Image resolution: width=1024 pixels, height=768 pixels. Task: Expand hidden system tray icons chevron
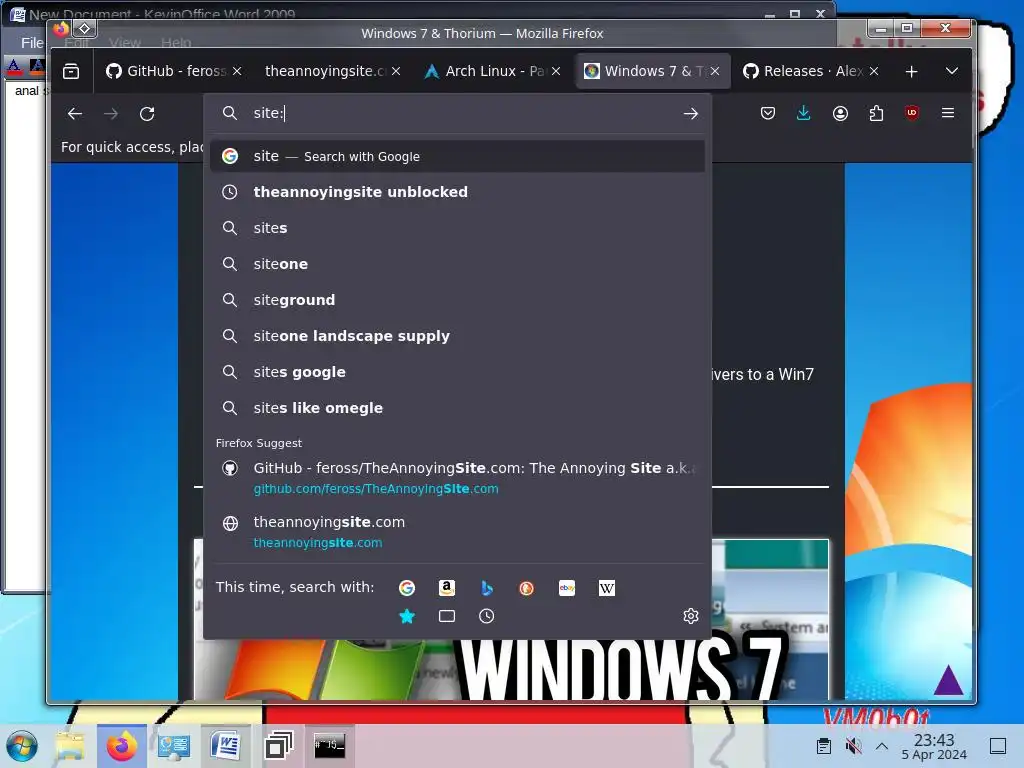(882, 746)
